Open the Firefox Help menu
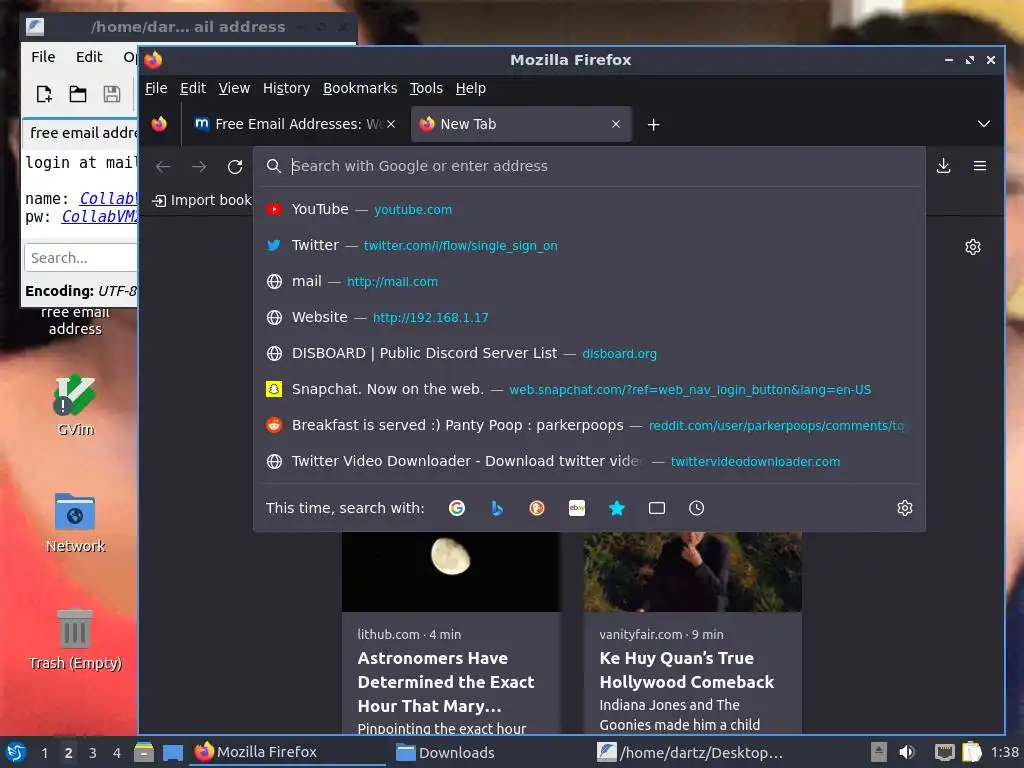This screenshot has width=1024, height=768. [471, 88]
